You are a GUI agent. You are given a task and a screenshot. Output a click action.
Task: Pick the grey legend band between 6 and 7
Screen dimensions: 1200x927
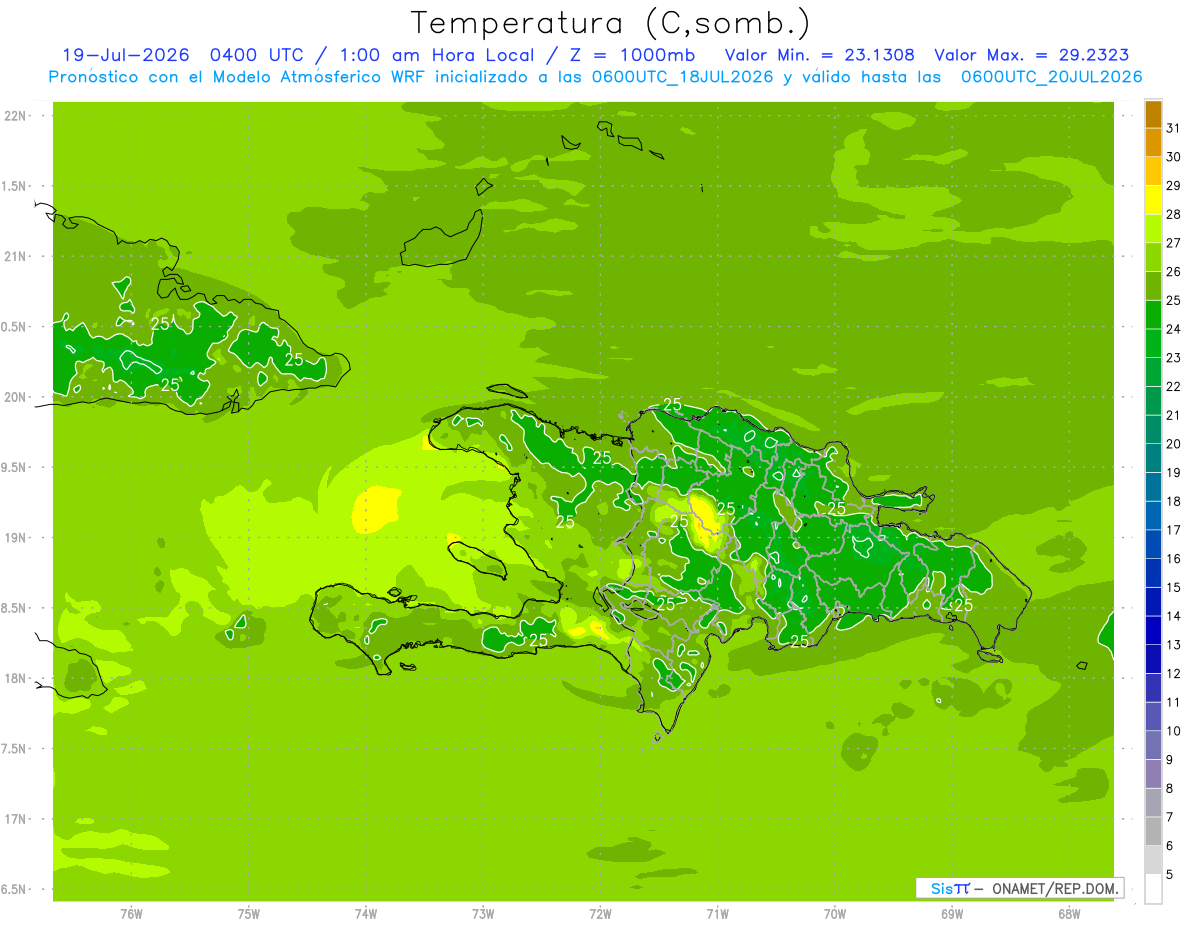pyautogui.click(x=1153, y=832)
